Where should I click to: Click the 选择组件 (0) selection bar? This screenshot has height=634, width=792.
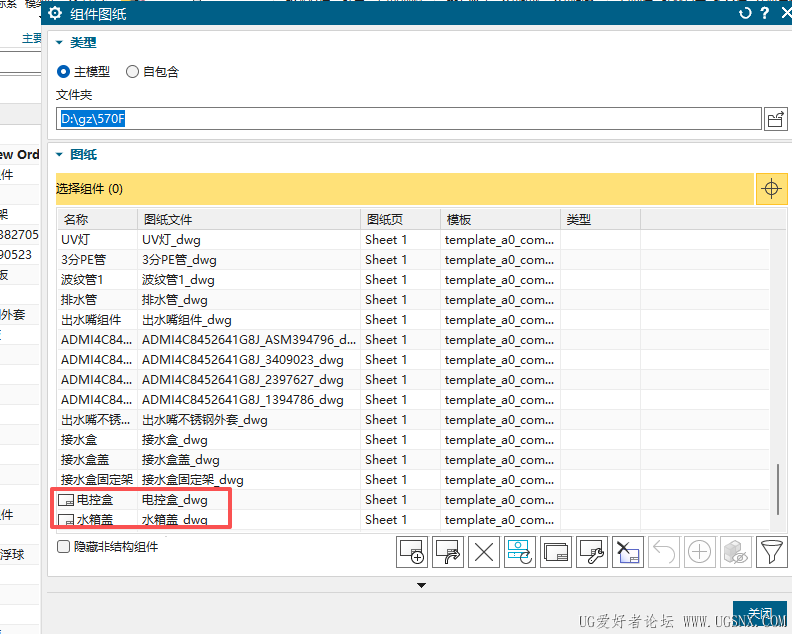pos(405,189)
